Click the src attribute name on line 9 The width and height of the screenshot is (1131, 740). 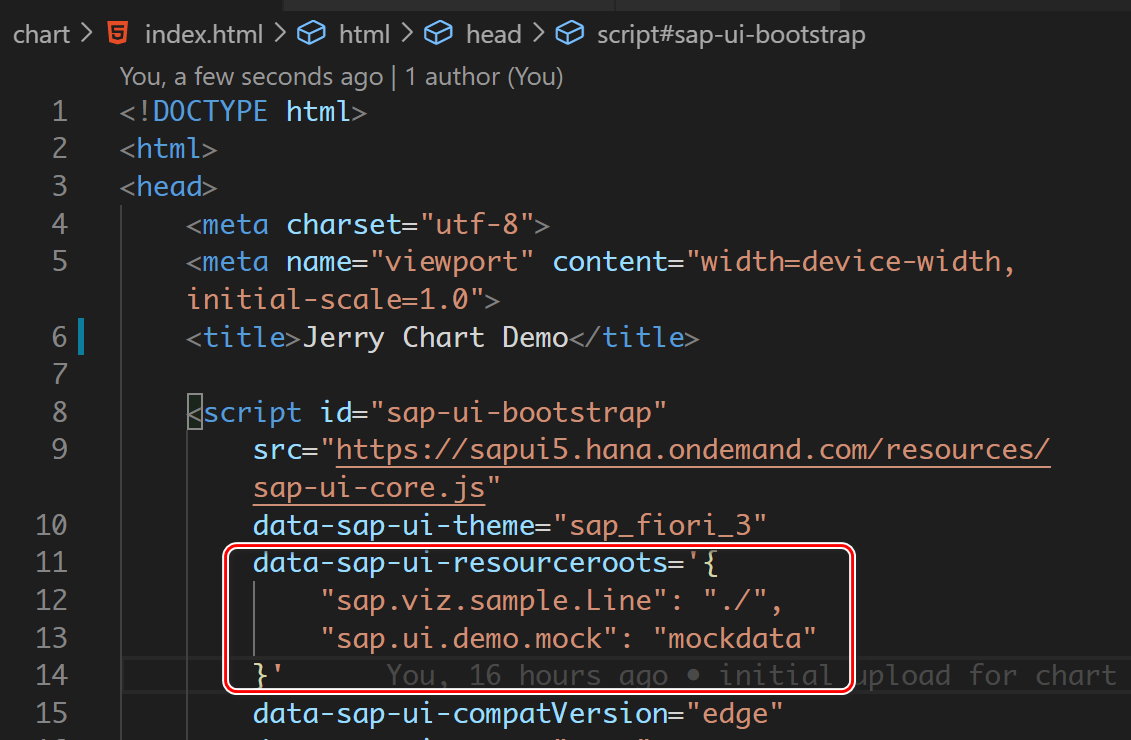click(x=278, y=450)
